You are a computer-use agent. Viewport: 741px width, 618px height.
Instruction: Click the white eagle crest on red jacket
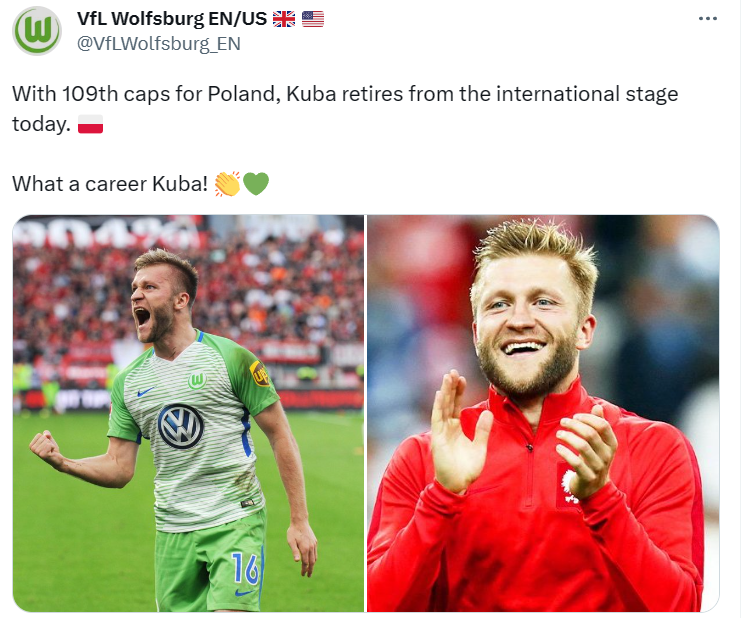pos(568,487)
